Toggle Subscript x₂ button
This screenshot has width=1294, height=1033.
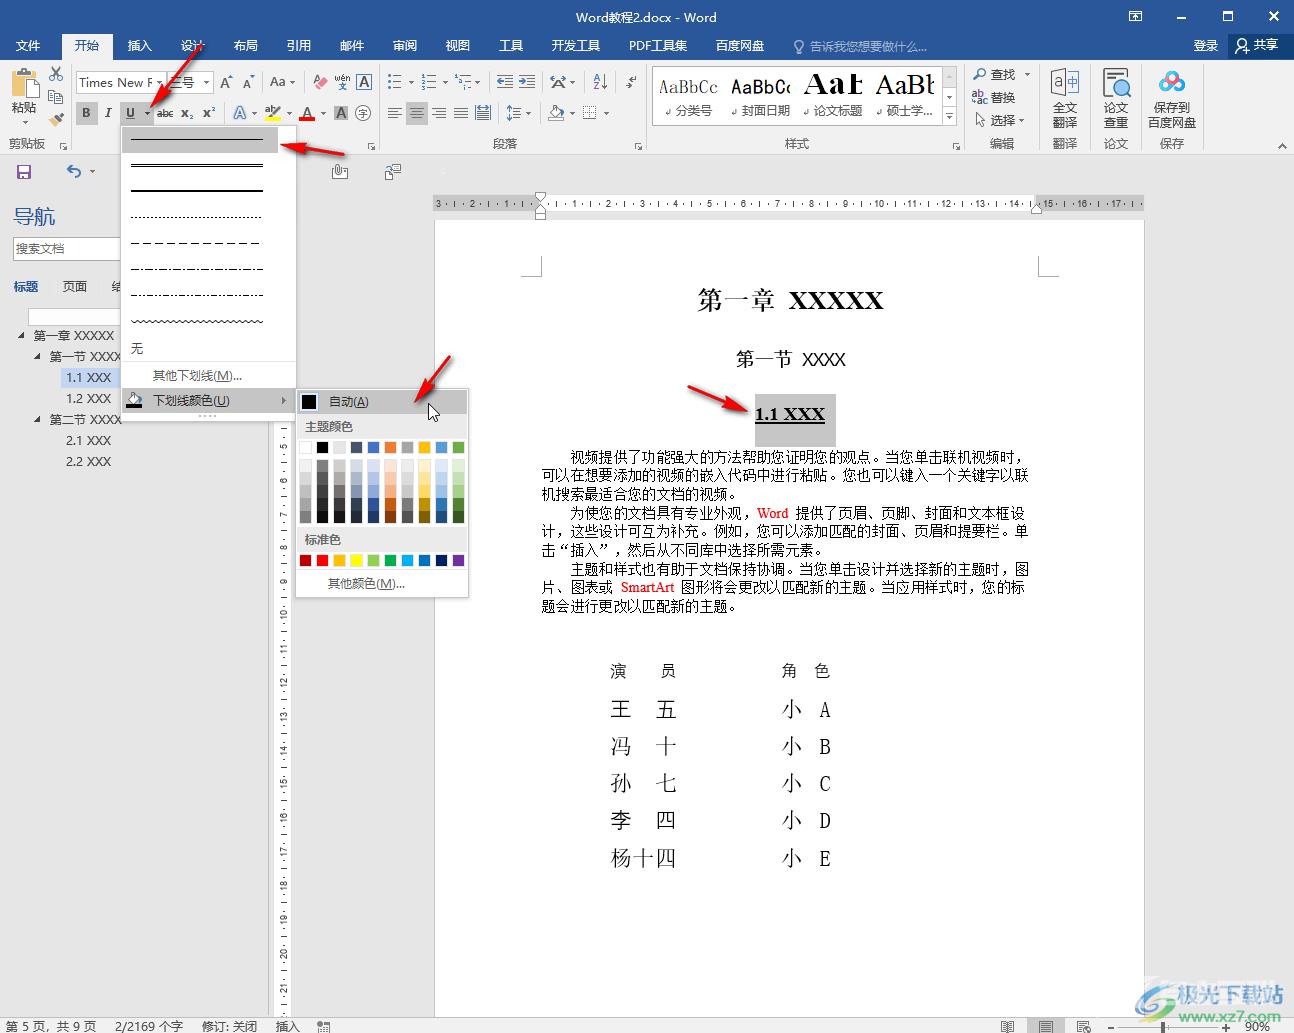[187, 113]
